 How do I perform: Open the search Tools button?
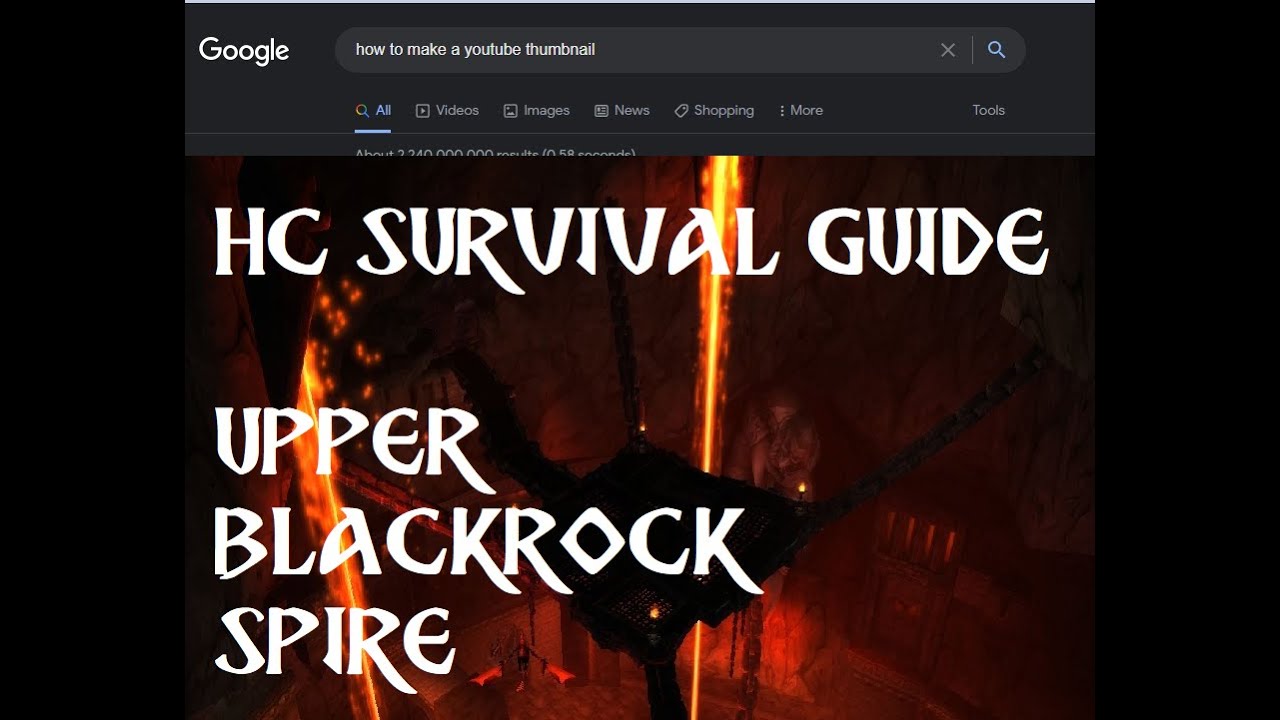(988, 111)
